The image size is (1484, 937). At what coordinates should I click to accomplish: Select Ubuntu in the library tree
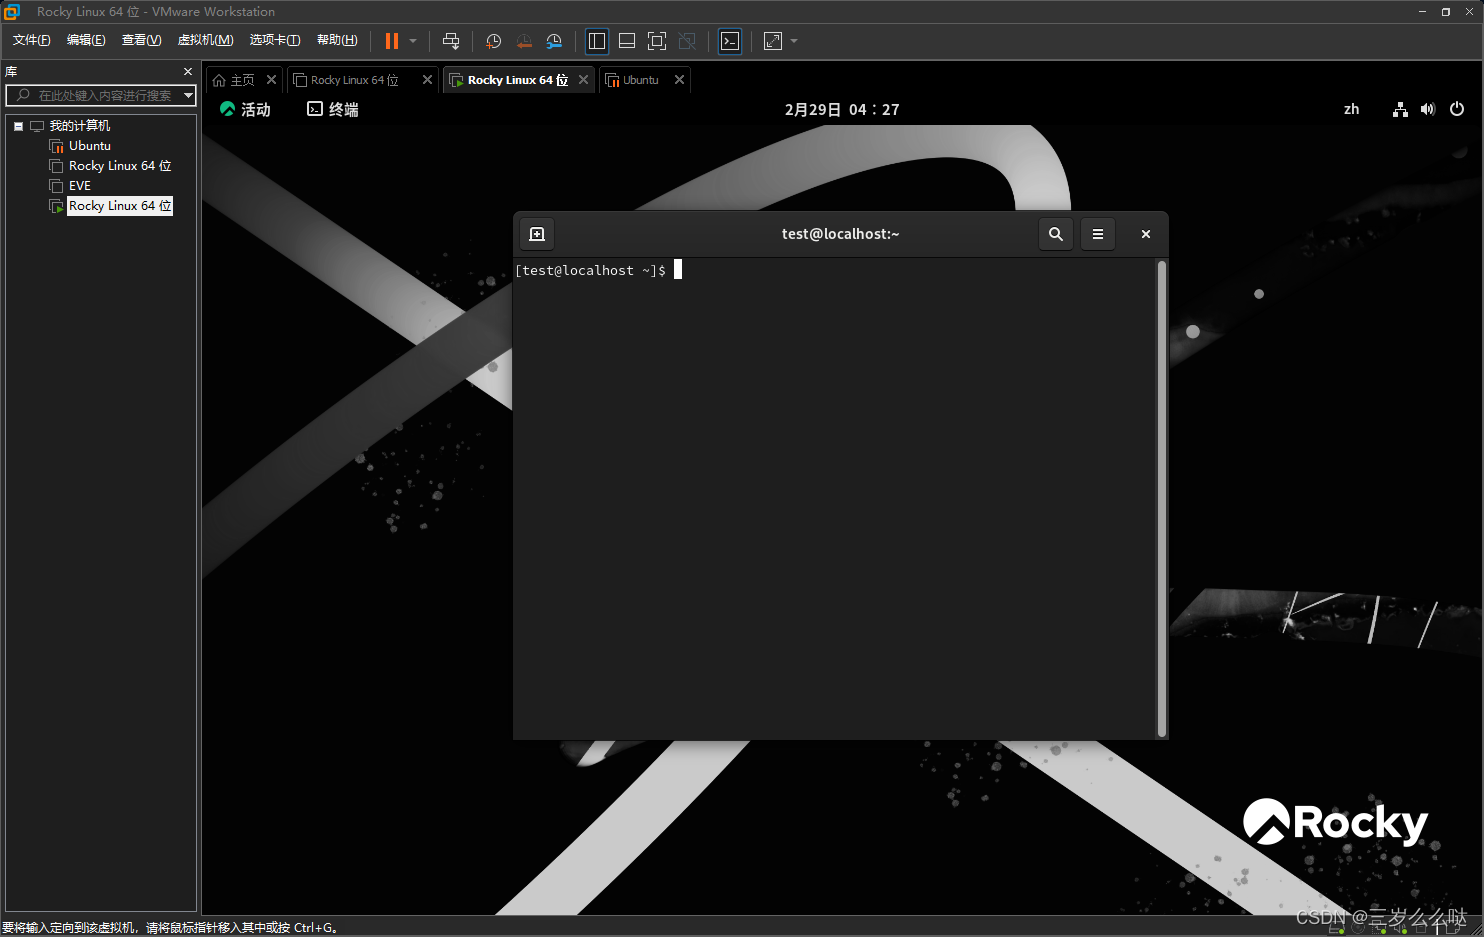(90, 146)
